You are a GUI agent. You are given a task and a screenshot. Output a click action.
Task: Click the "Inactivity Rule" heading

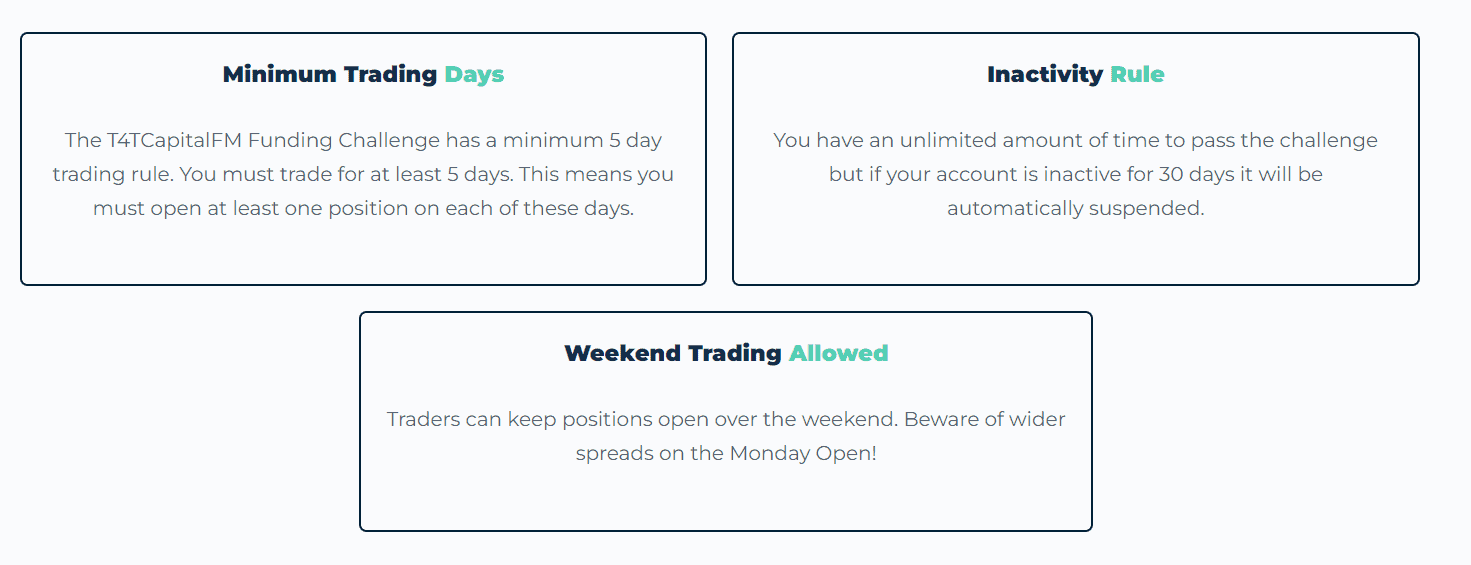1075,74
